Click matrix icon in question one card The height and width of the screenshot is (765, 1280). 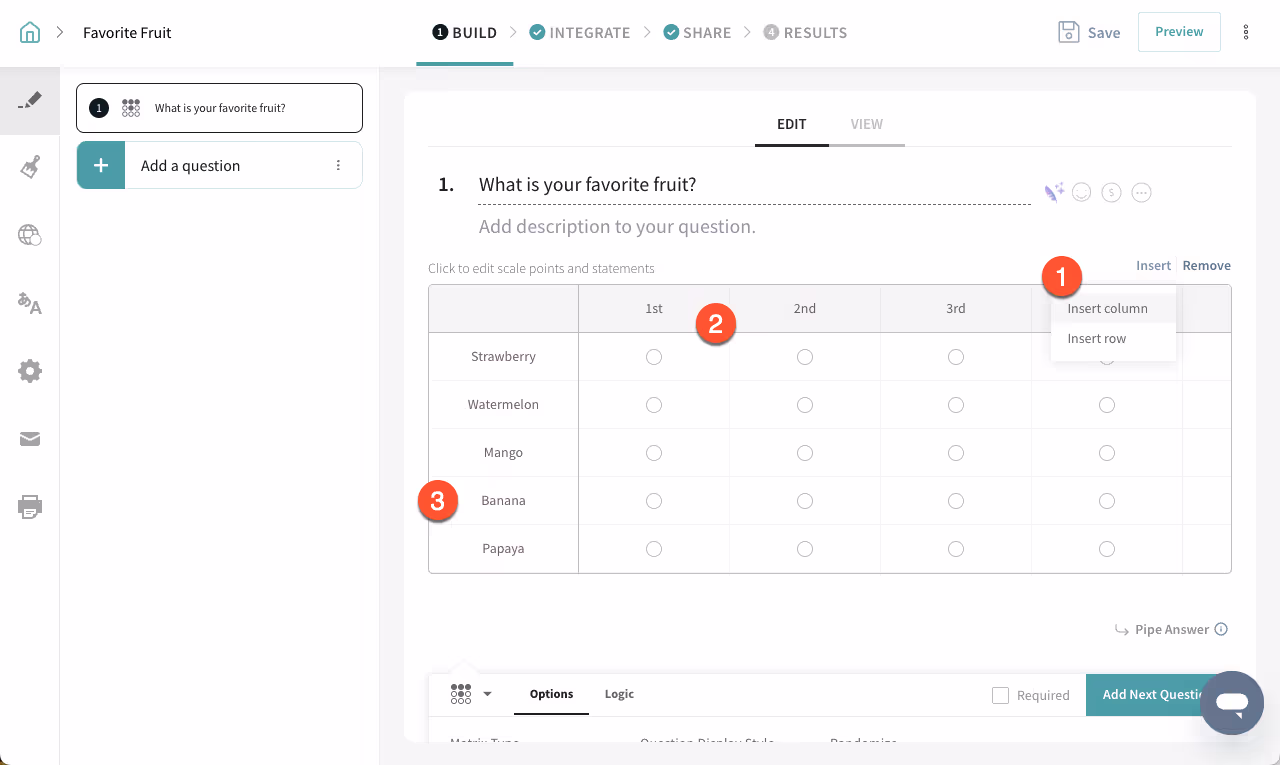tap(131, 108)
